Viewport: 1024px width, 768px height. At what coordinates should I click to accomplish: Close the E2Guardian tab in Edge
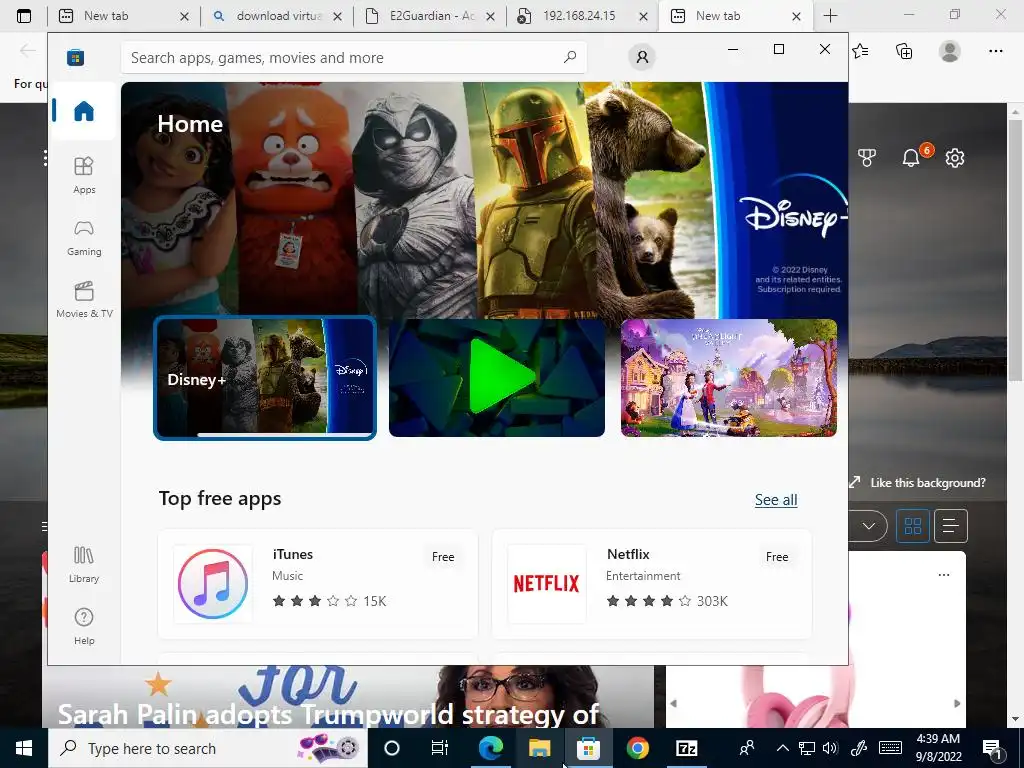tap(490, 16)
